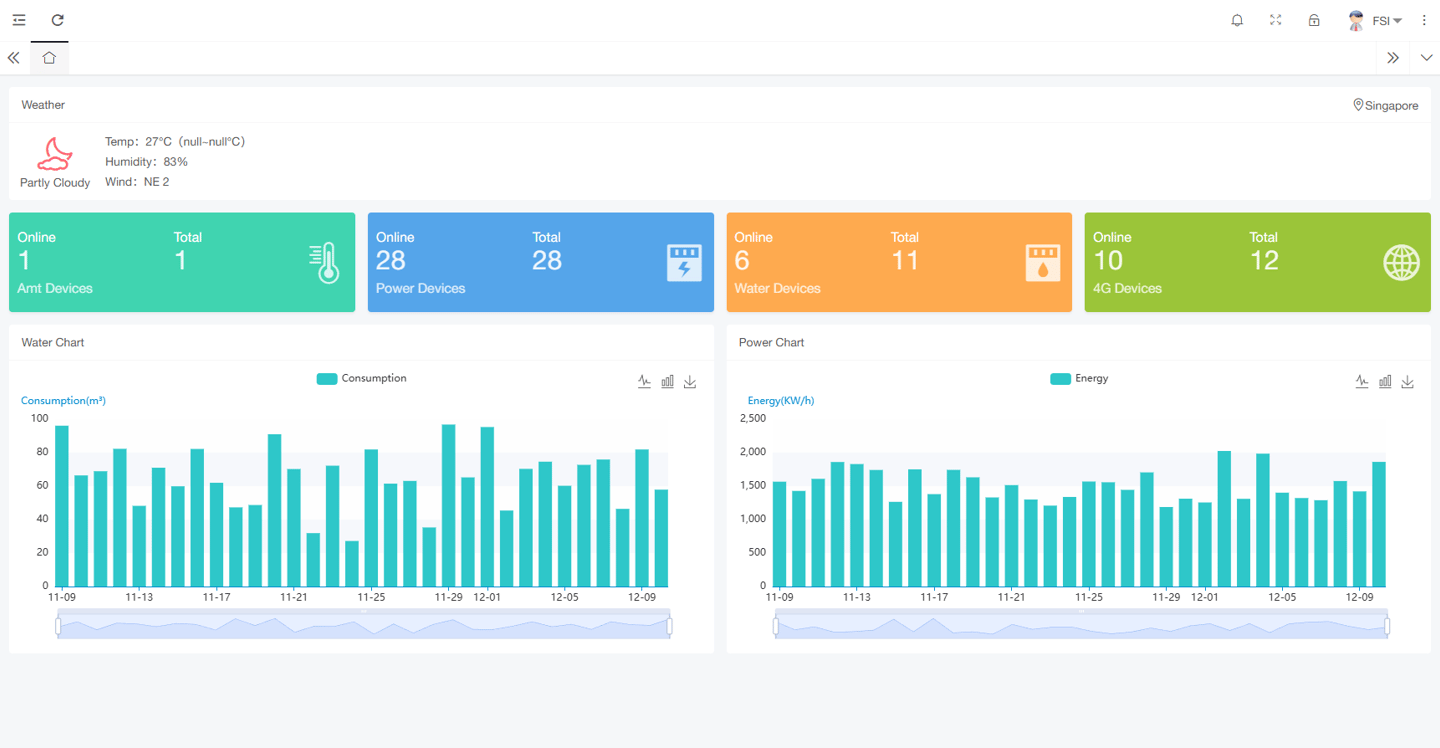Enter fullscreen mode icon

pyautogui.click(x=1276, y=20)
